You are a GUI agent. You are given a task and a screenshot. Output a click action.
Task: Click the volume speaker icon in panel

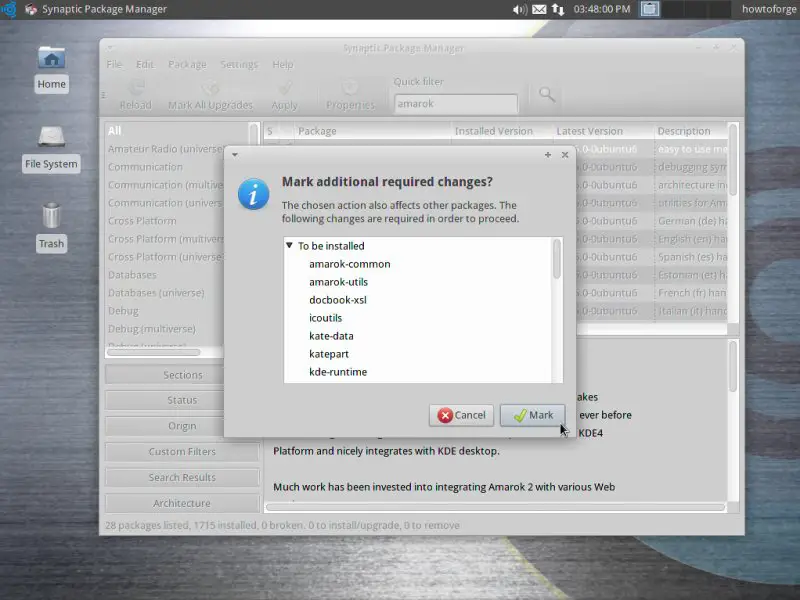(519, 9)
